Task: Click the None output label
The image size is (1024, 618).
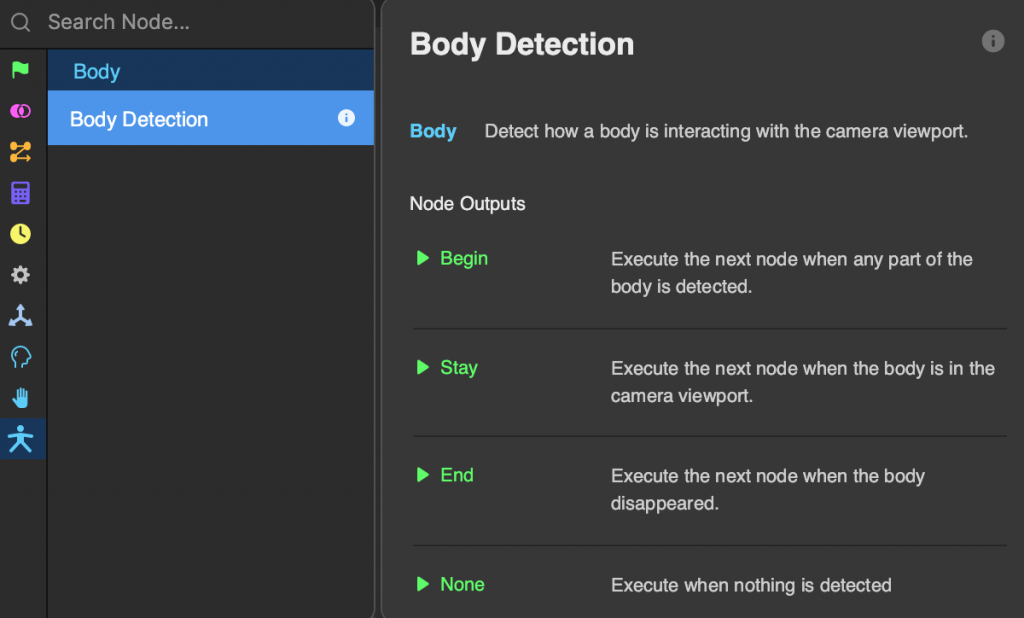Action: 462,584
